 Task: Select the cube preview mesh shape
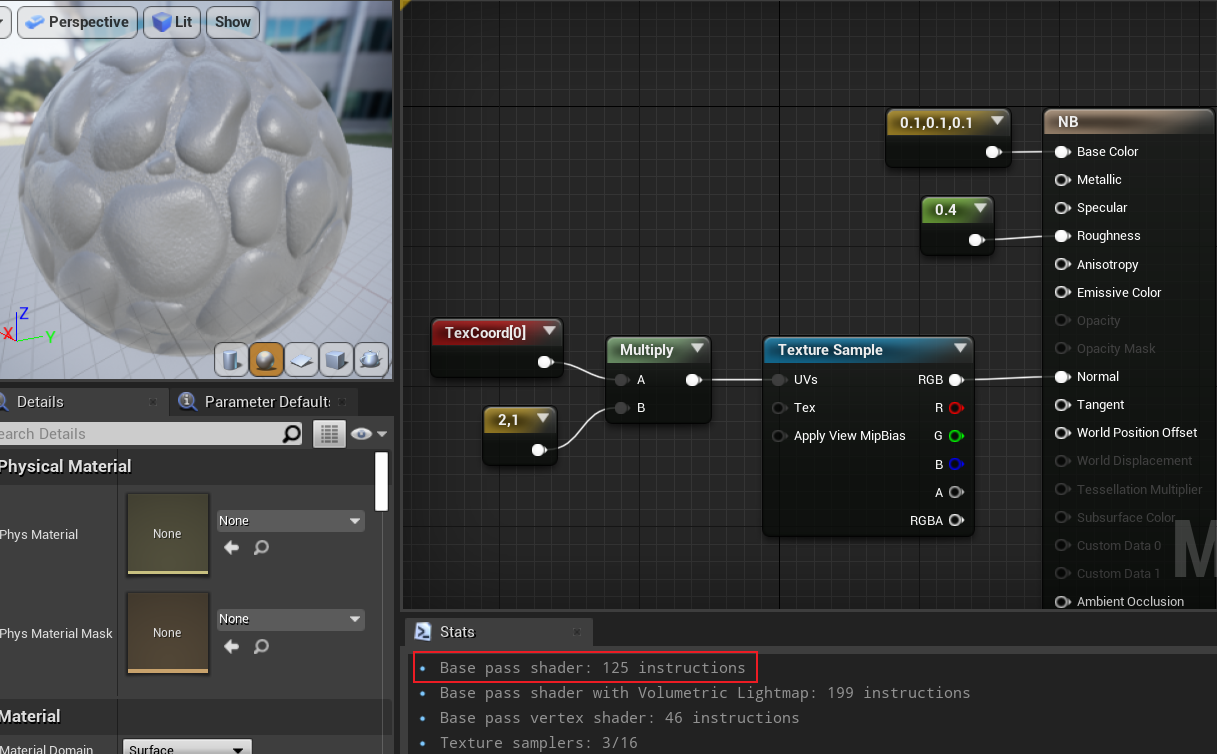(x=336, y=358)
